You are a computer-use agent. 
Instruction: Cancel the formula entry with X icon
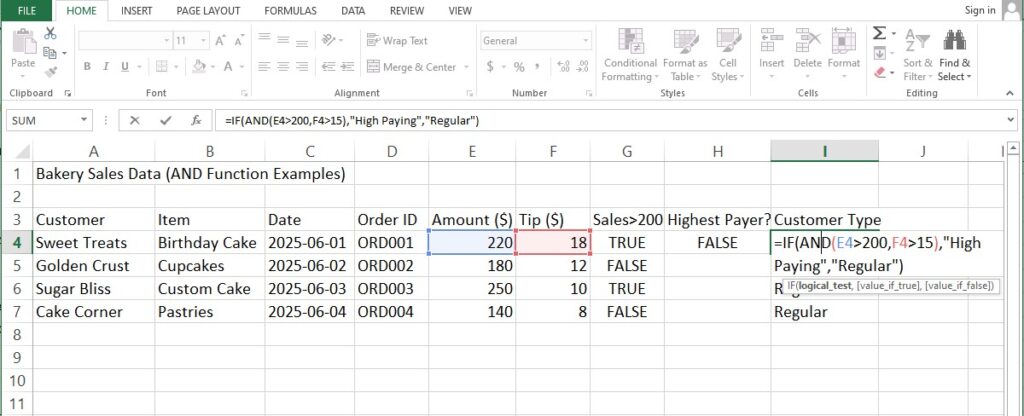click(x=134, y=120)
